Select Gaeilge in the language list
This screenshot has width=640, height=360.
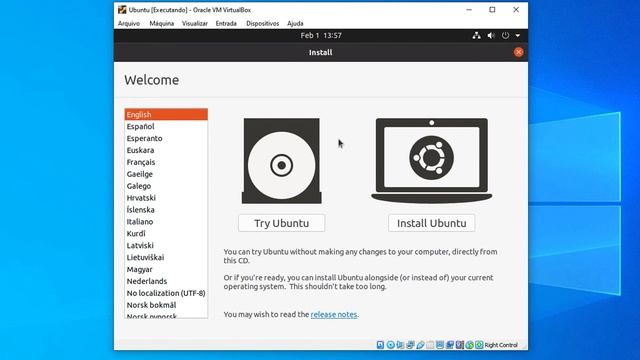tap(166, 174)
